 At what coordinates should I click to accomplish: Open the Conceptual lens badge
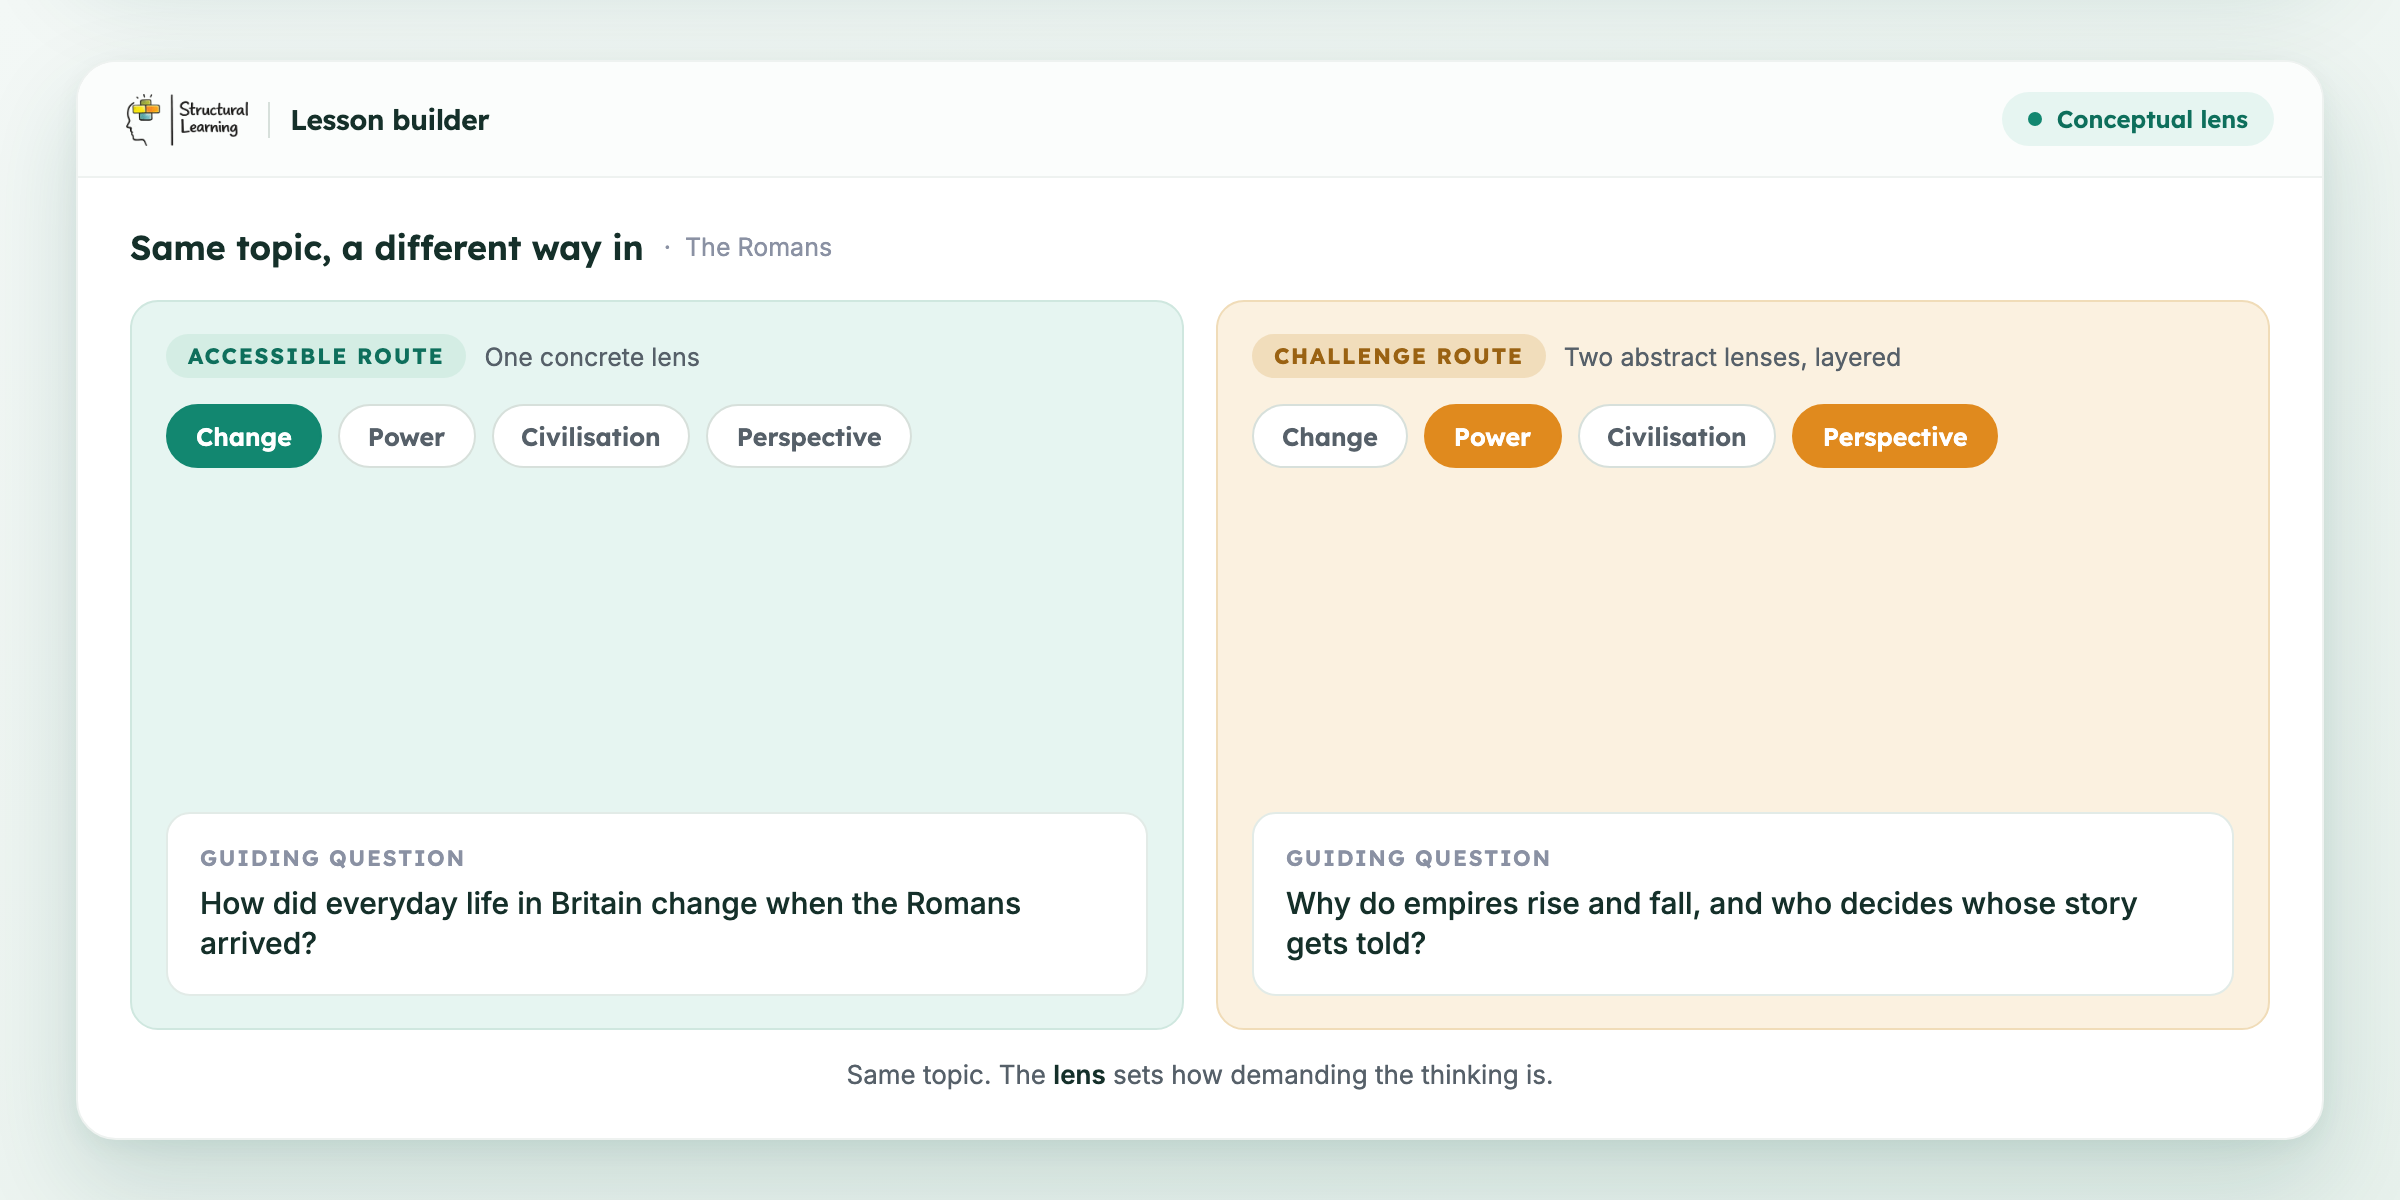[2137, 120]
